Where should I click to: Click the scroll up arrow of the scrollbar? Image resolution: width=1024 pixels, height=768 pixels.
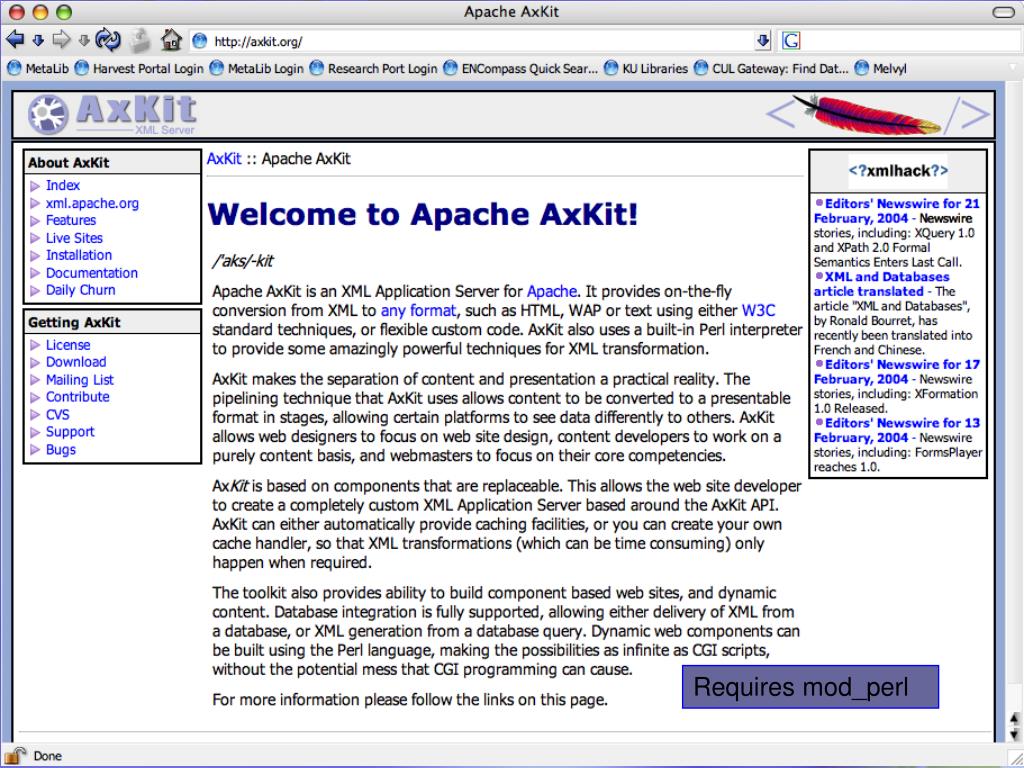[x=1014, y=719]
